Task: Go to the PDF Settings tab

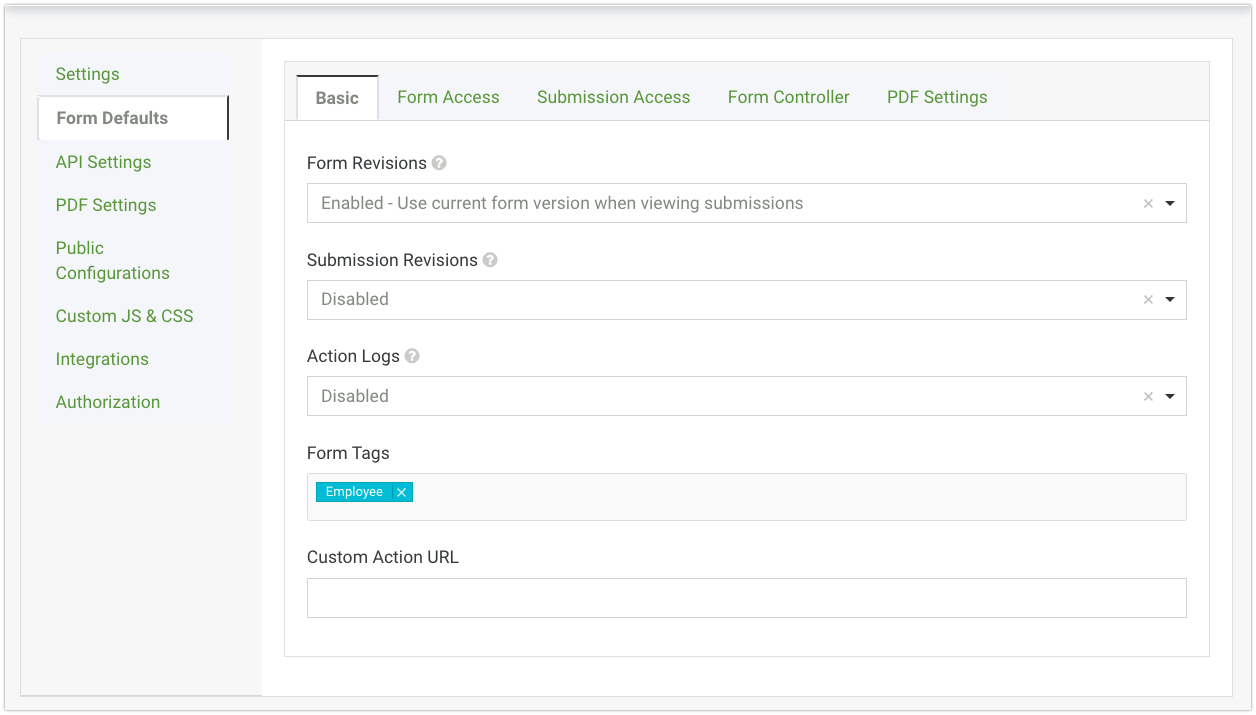Action: [937, 97]
